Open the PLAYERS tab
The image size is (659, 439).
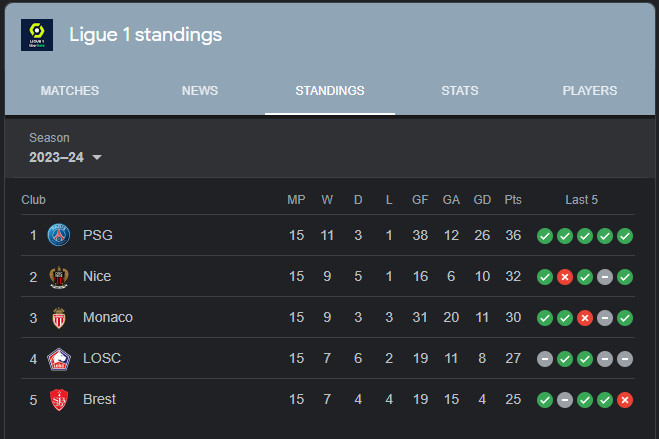coord(590,91)
